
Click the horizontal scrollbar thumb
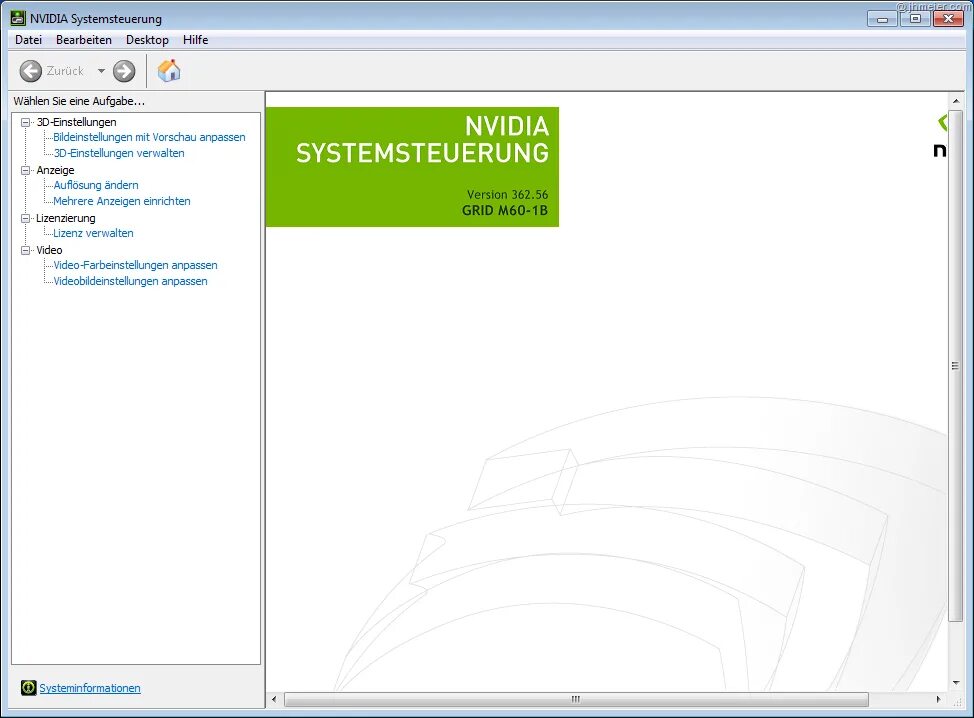576,699
